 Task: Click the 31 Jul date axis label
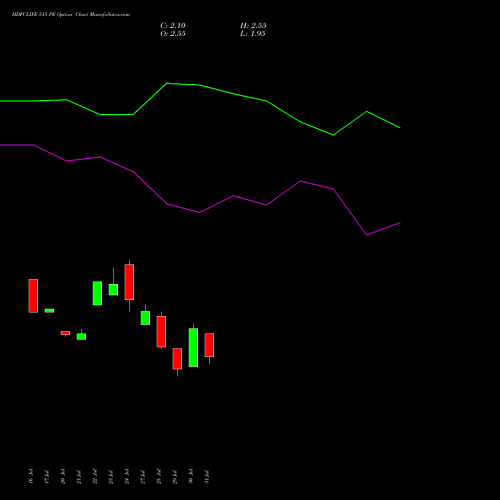(x=207, y=476)
